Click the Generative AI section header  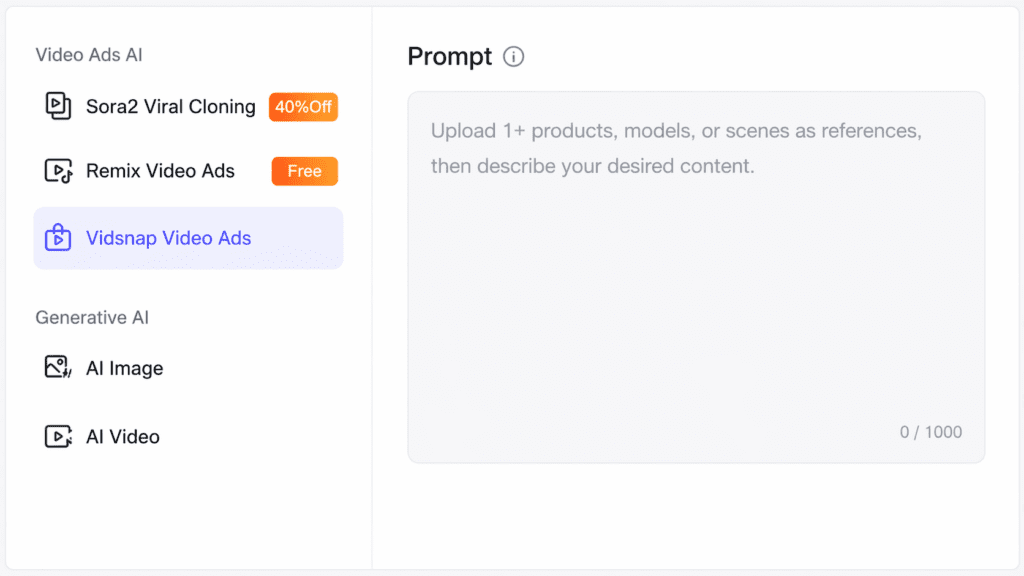pyautogui.click(x=92, y=318)
